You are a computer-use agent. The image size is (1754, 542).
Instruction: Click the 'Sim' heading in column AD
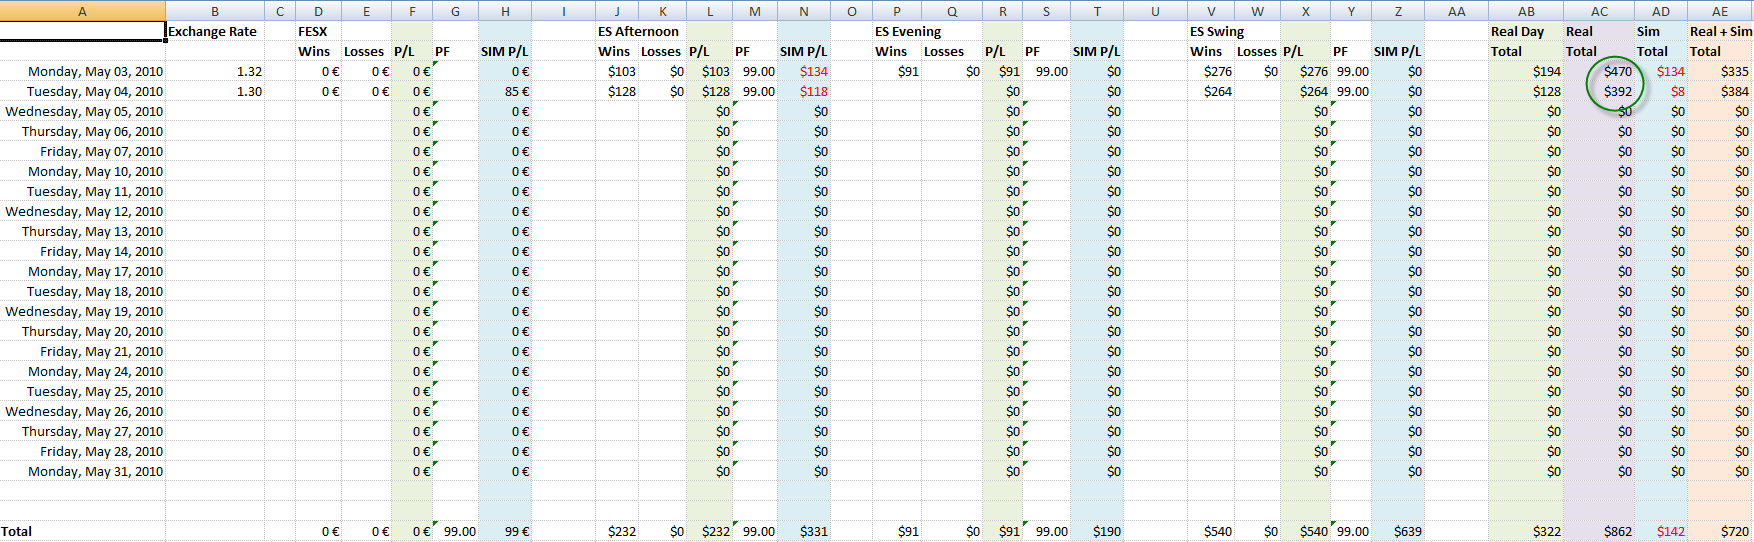point(1661,31)
